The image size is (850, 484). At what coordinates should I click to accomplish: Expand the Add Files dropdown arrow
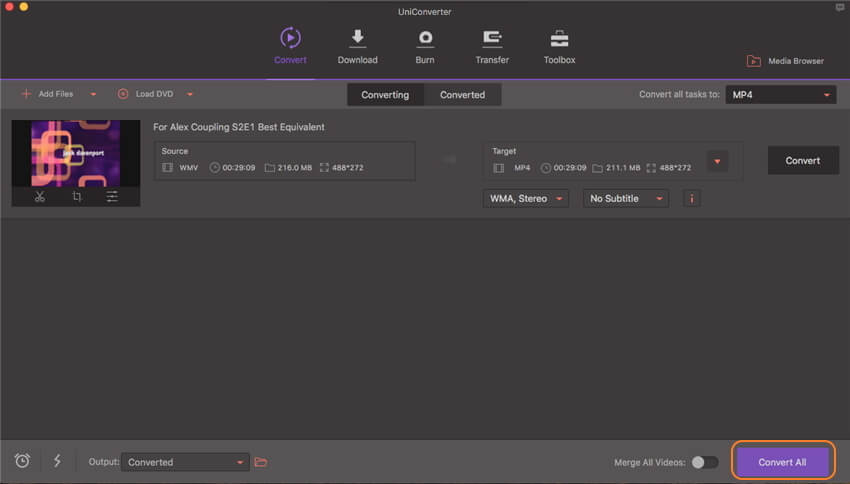pyautogui.click(x=93, y=94)
